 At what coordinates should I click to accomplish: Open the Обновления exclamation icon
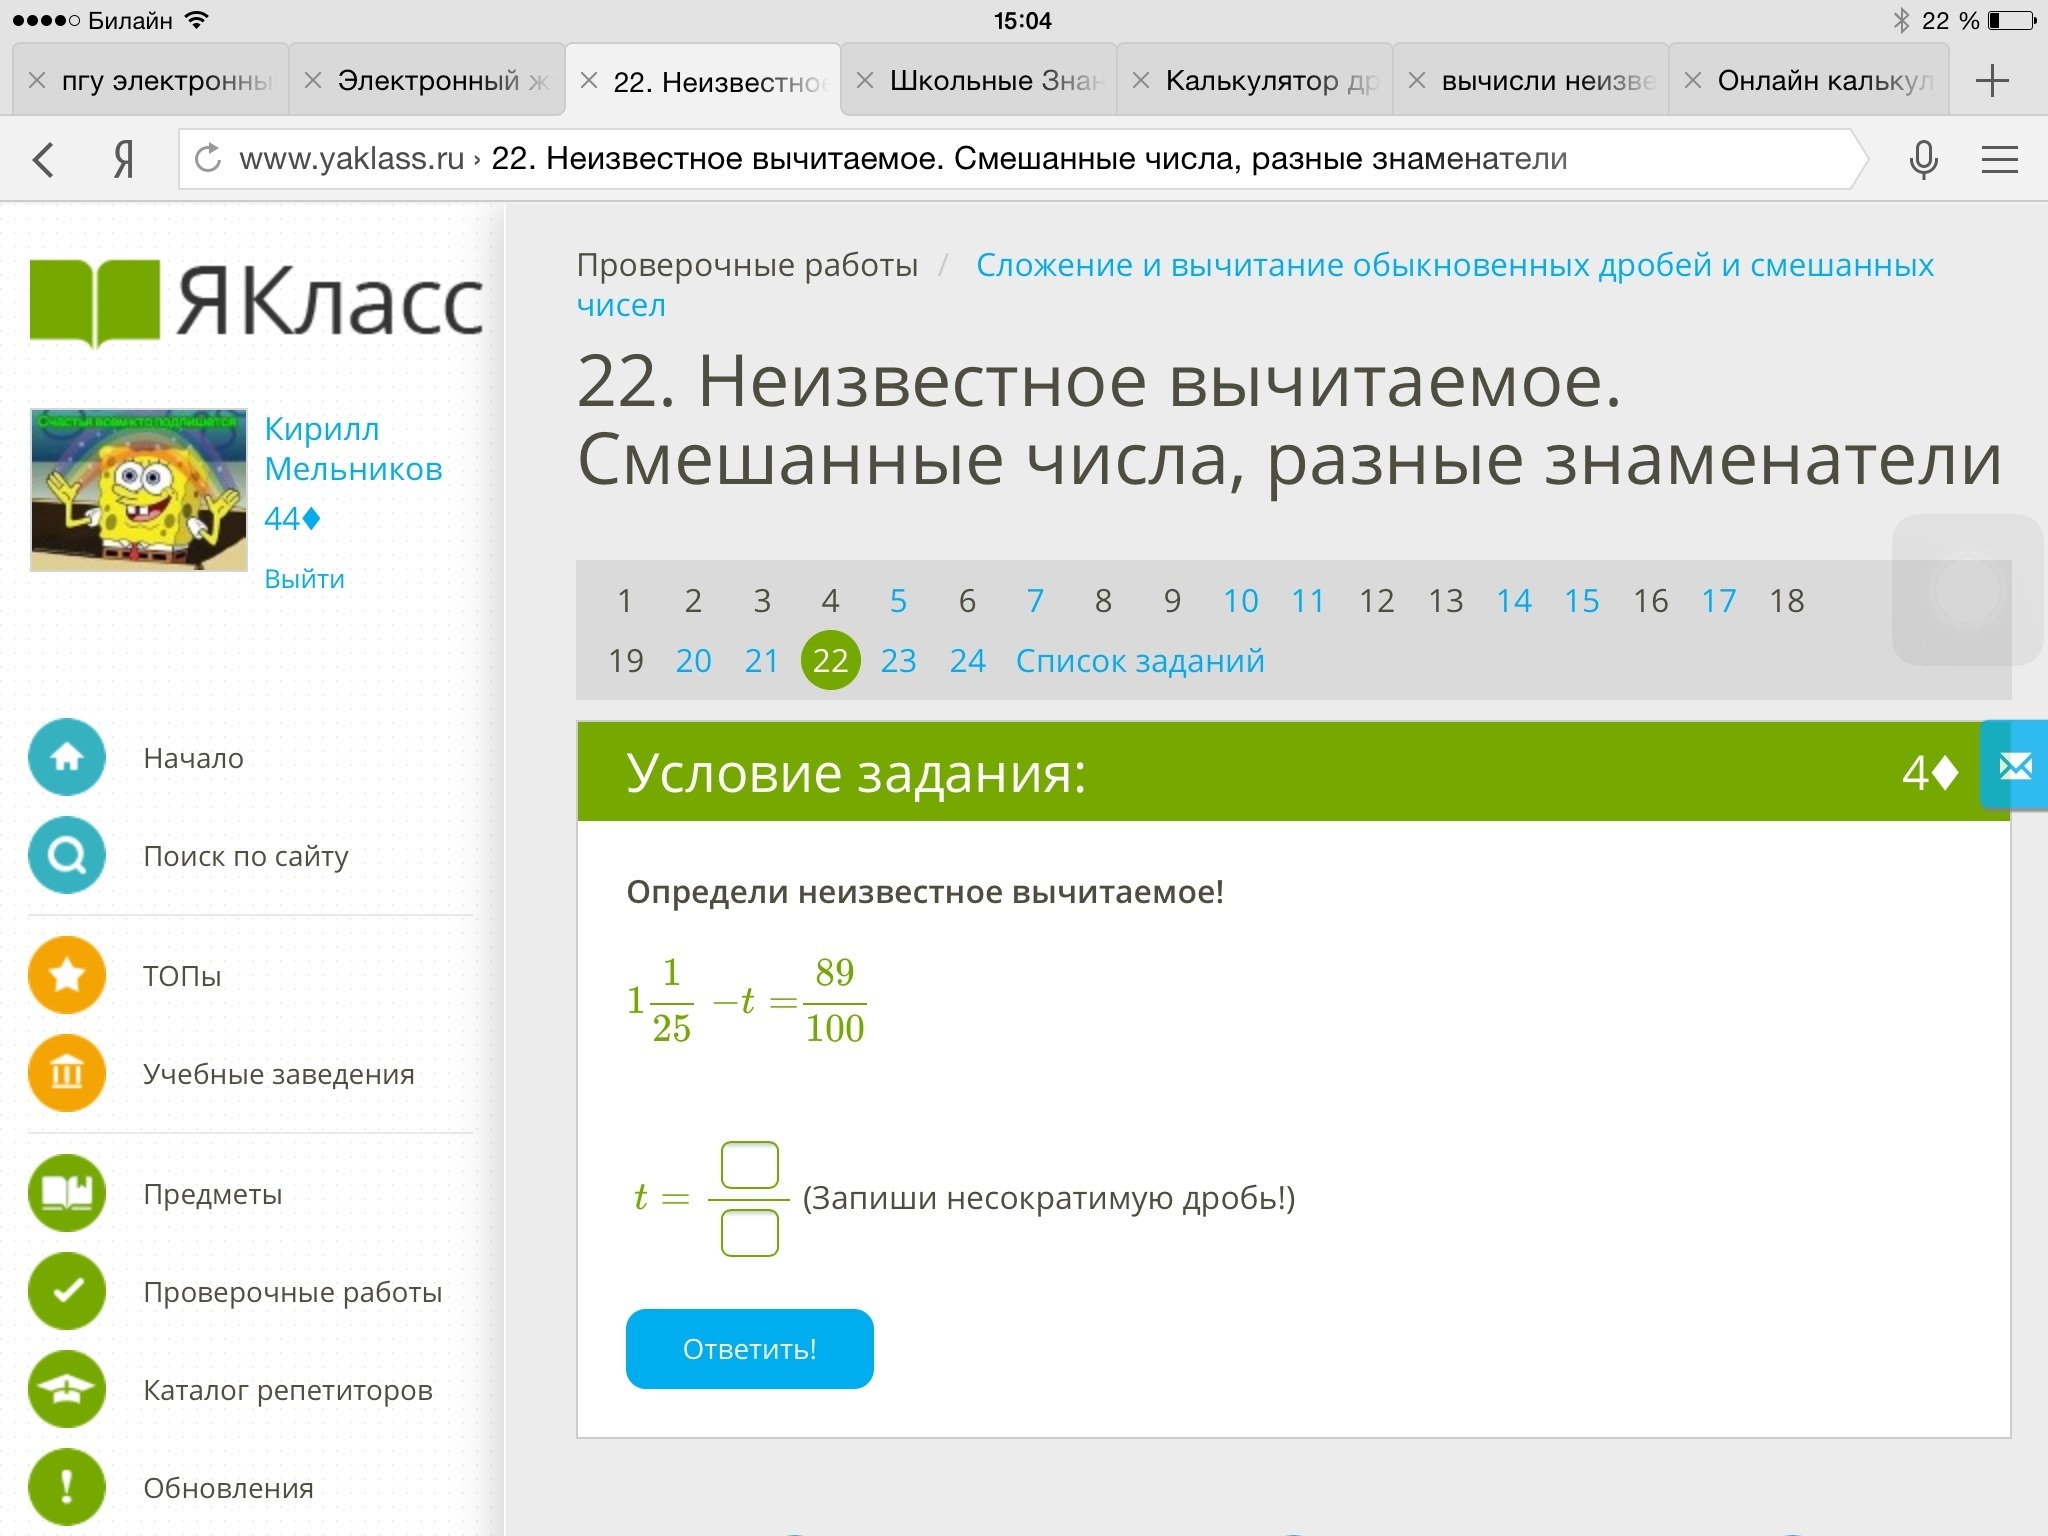point(67,1487)
